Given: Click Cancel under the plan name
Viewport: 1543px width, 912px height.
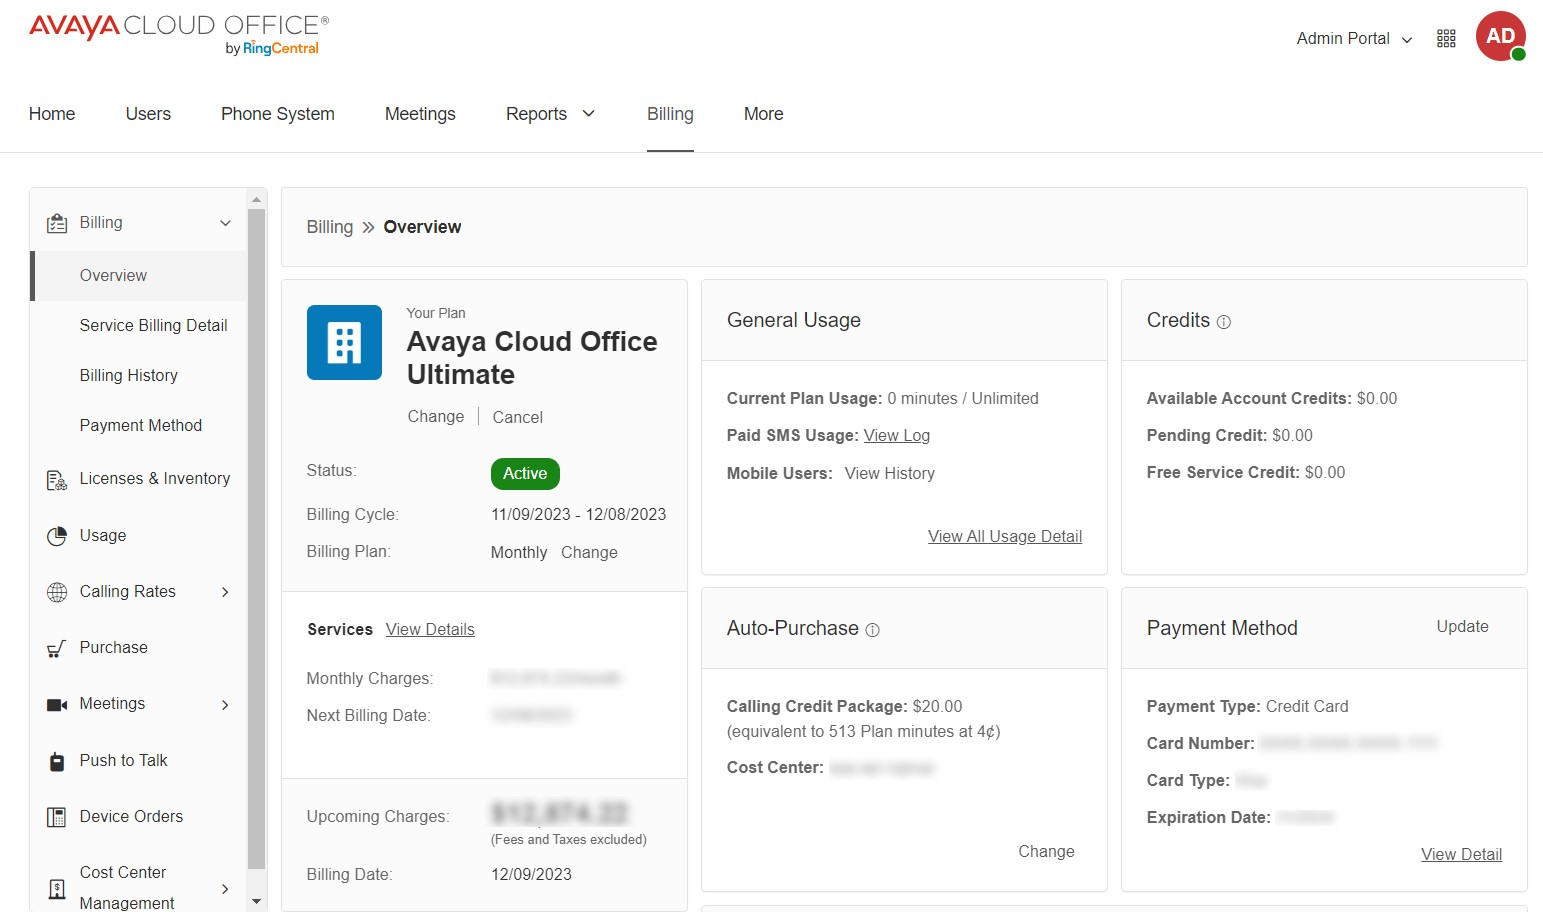Looking at the screenshot, I should [x=518, y=417].
